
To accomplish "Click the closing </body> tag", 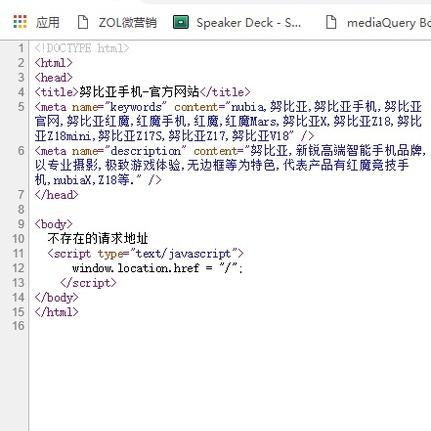I will [x=57, y=297].
